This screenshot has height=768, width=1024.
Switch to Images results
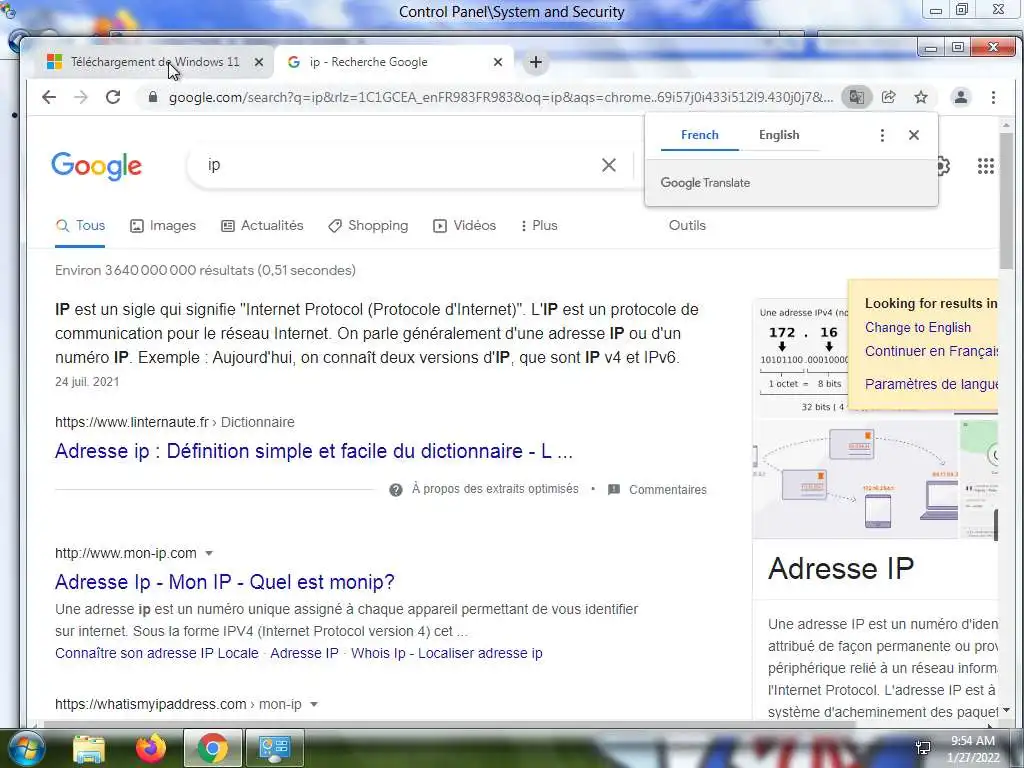[x=163, y=226]
